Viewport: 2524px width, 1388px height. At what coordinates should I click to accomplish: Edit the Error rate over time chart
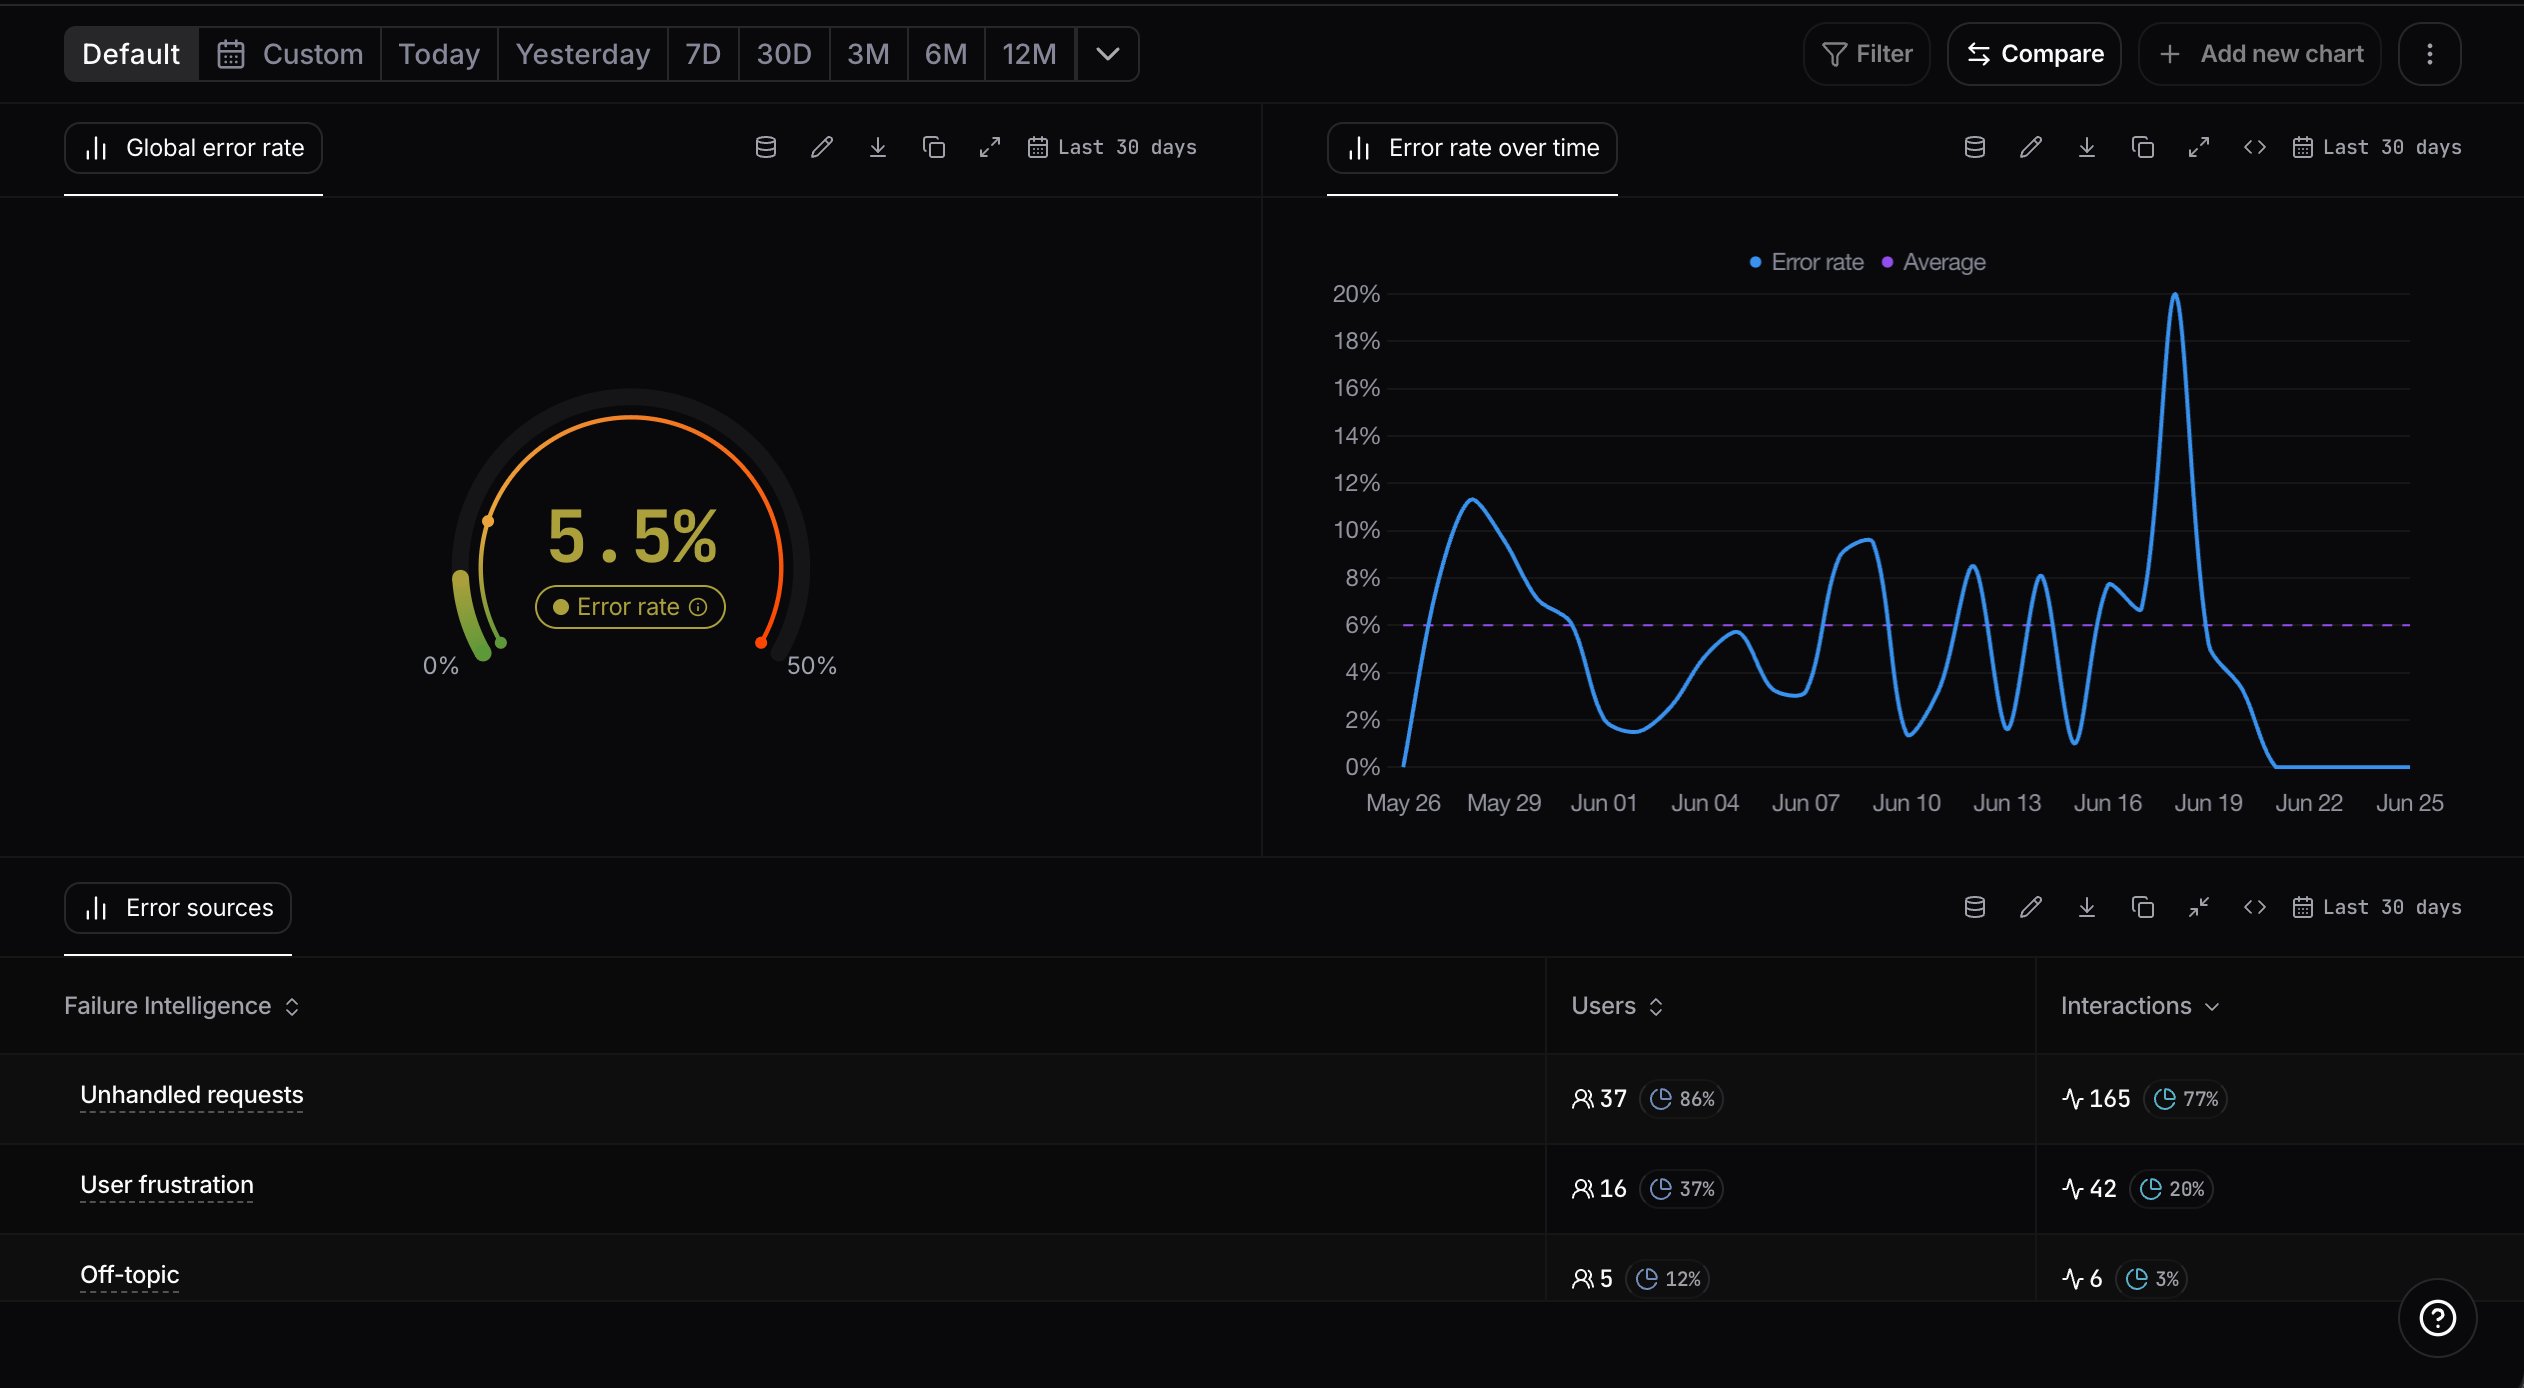(x=2031, y=148)
